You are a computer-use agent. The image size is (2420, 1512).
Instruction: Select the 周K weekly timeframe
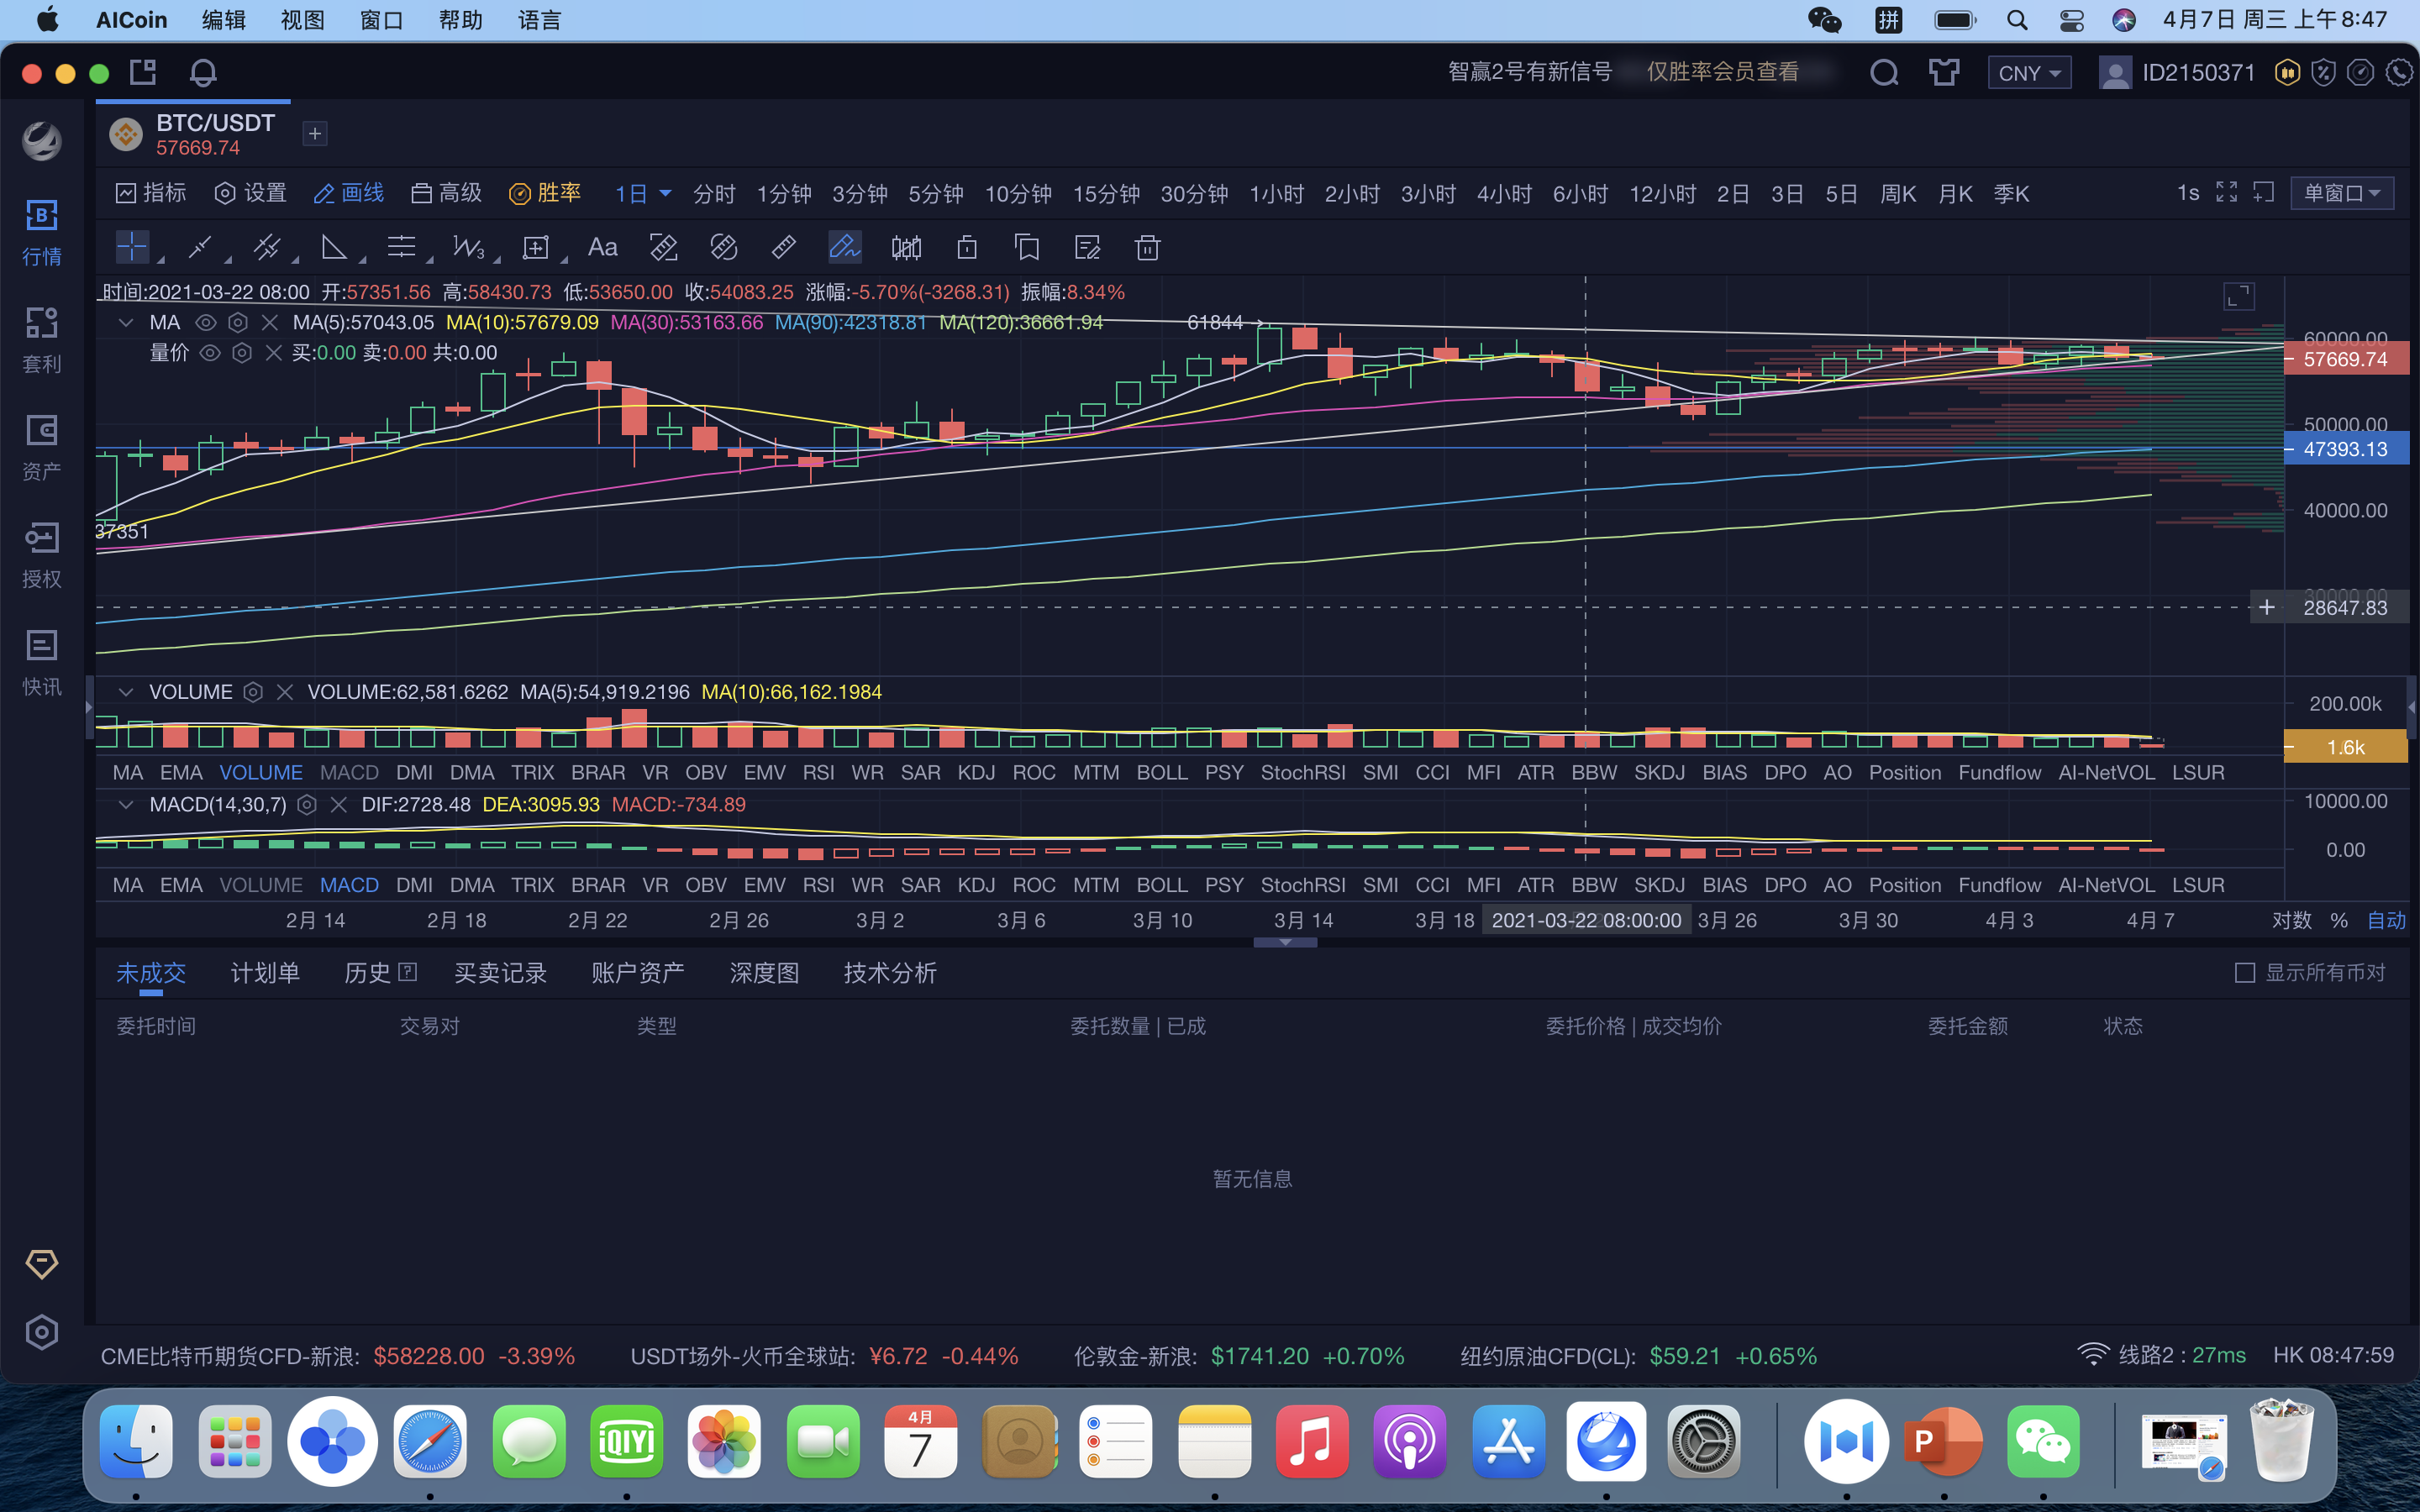(1898, 193)
